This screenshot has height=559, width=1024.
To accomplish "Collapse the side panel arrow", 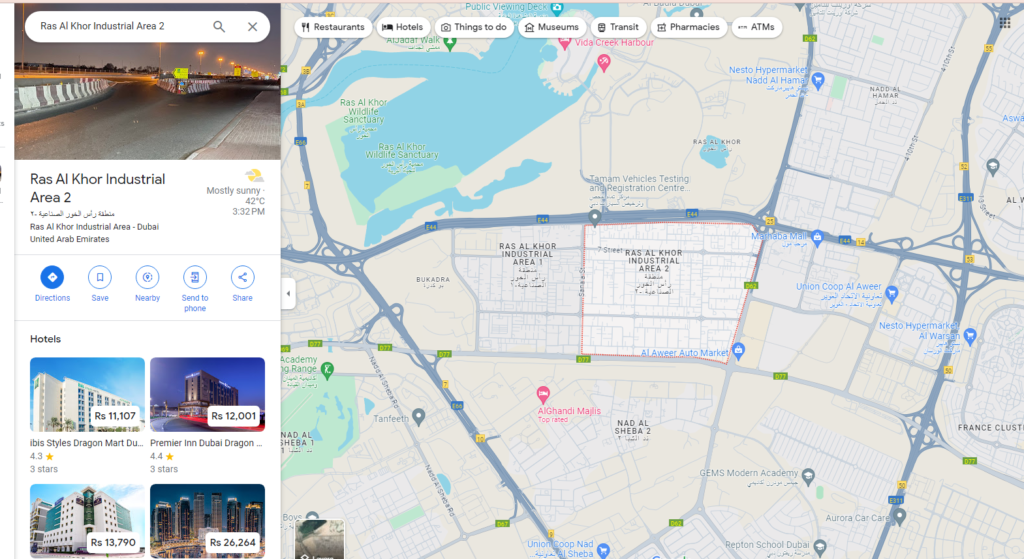I will click(x=289, y=294).
